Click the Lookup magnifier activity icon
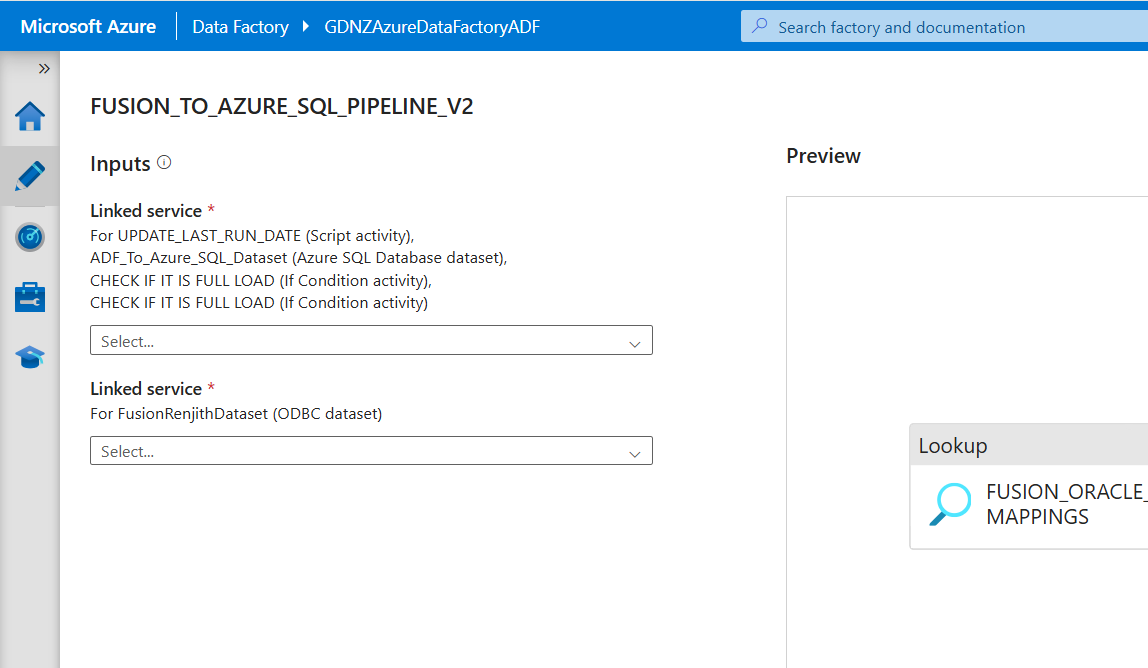This screenshot has height=668, width=1148. tap(950, 504)
